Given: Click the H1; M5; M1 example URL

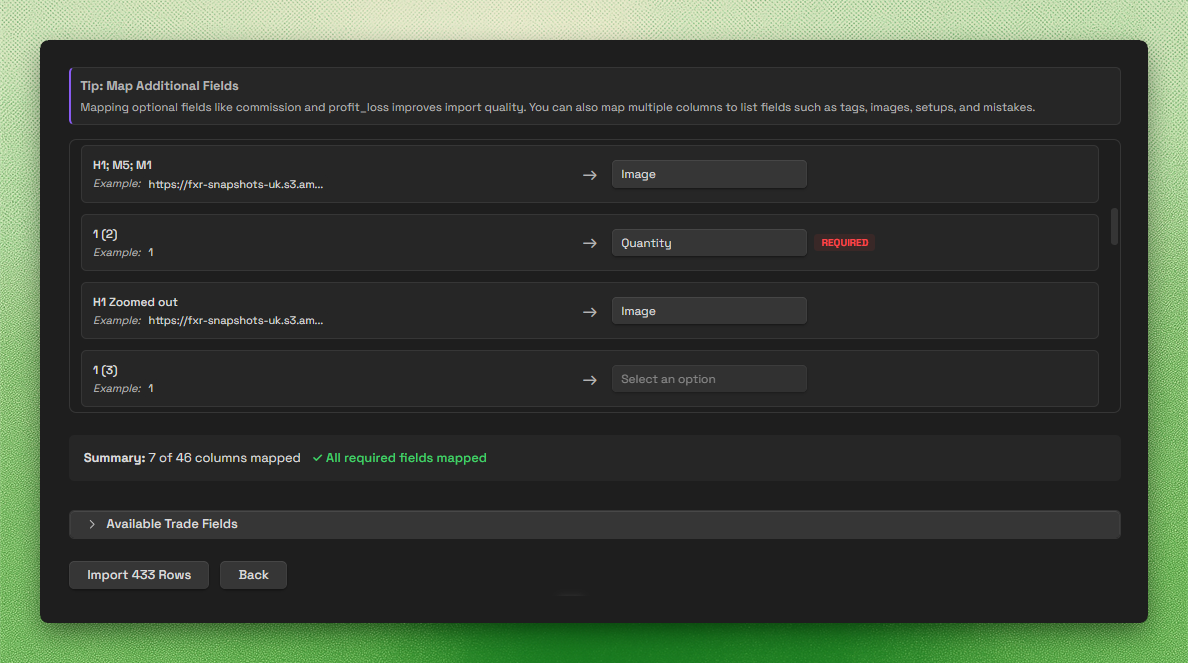Looking at the screenshot, I should [x=236, y=184].
